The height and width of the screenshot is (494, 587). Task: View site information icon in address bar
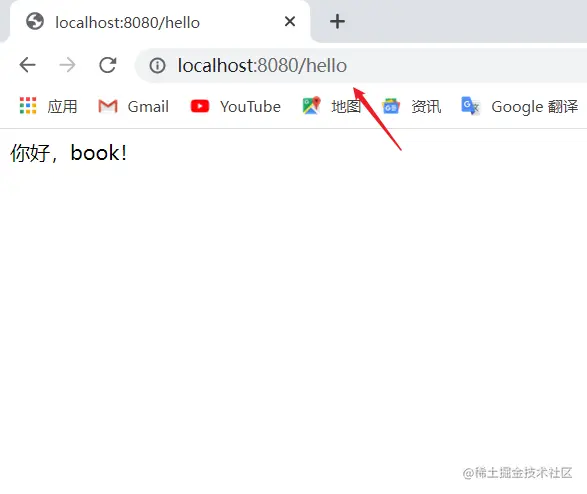[x=157, y=65]
